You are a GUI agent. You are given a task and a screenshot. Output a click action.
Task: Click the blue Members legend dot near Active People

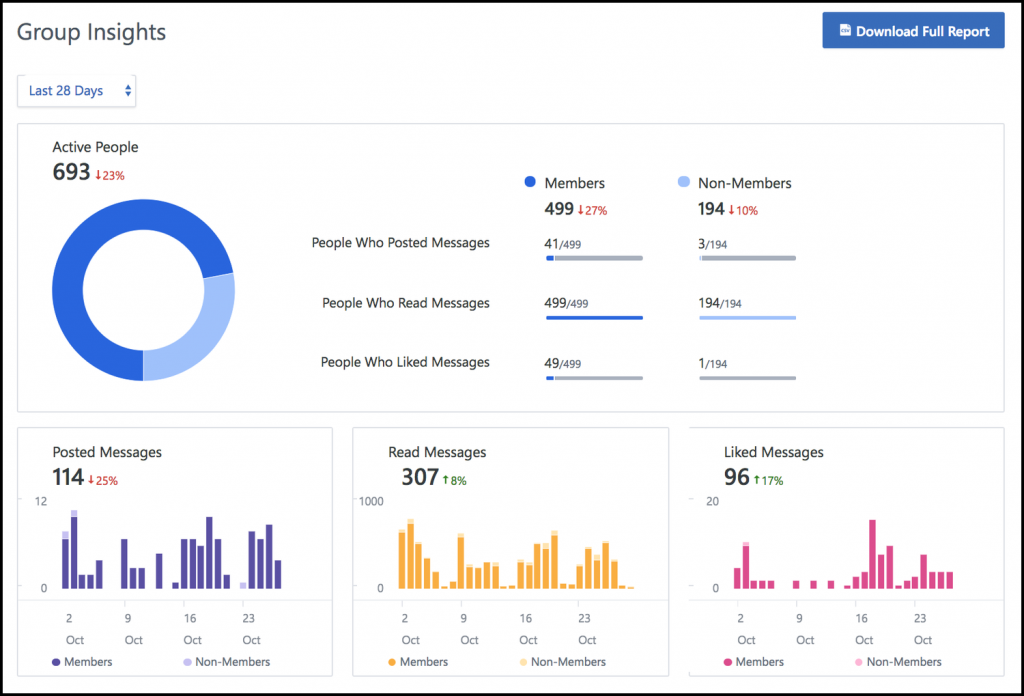click(x=530, y=182)
